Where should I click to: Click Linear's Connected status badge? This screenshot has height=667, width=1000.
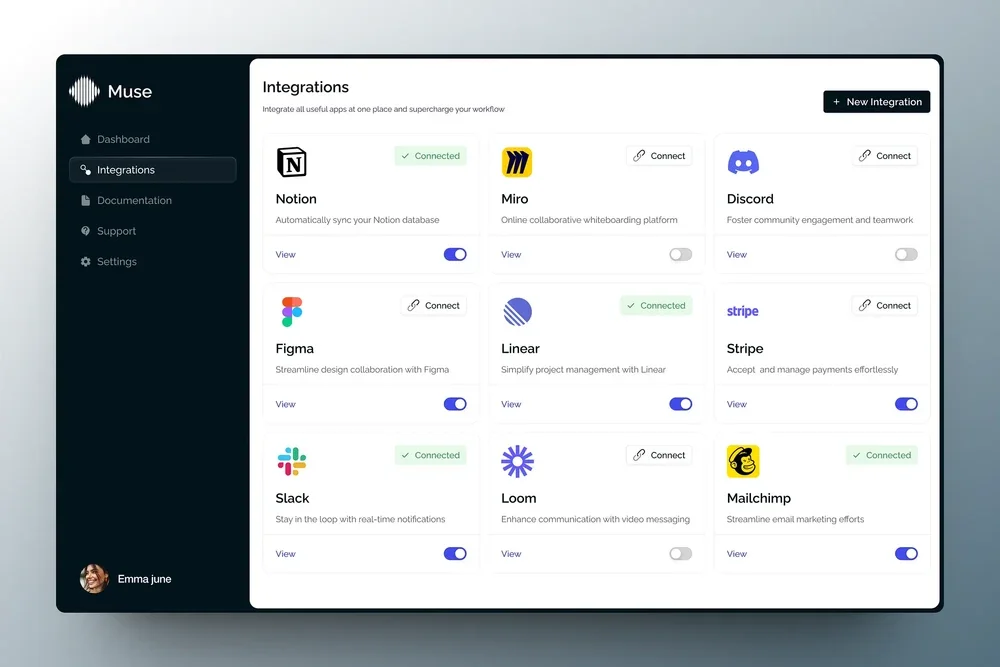(x=656, y=305)
